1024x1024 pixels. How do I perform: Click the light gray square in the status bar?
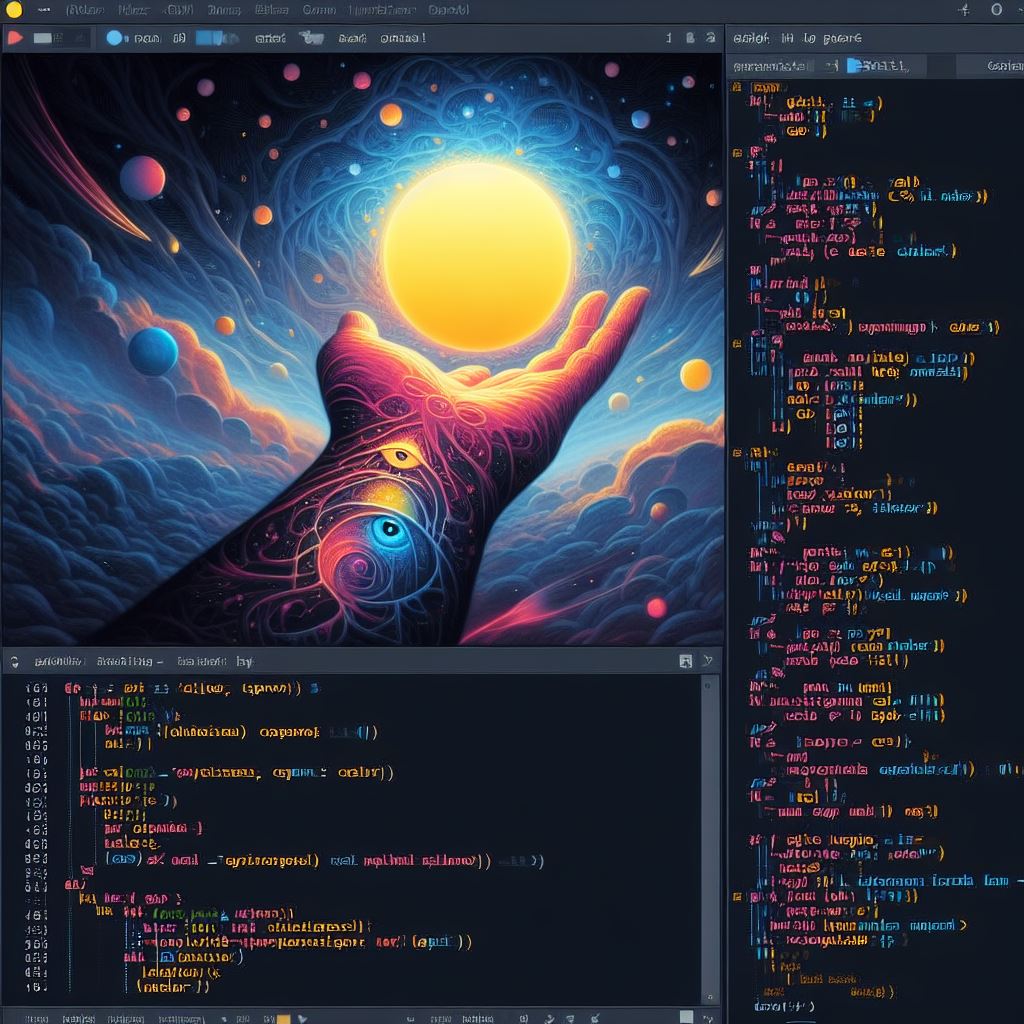[x=686, y=1017]
